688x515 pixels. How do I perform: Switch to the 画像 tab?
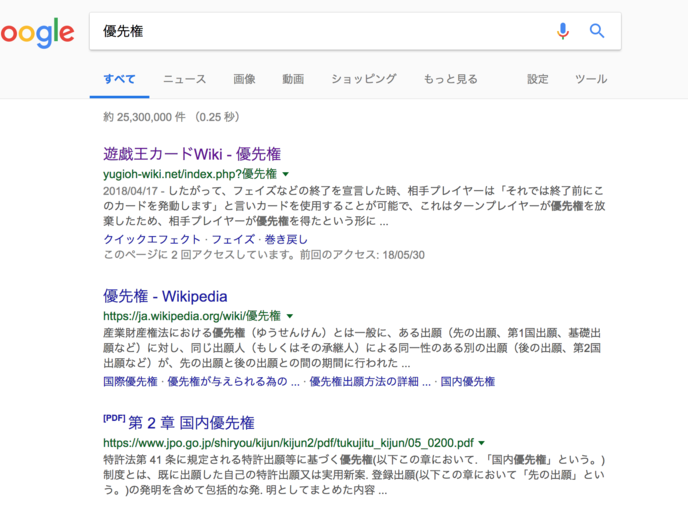click(x=244, y=79)
